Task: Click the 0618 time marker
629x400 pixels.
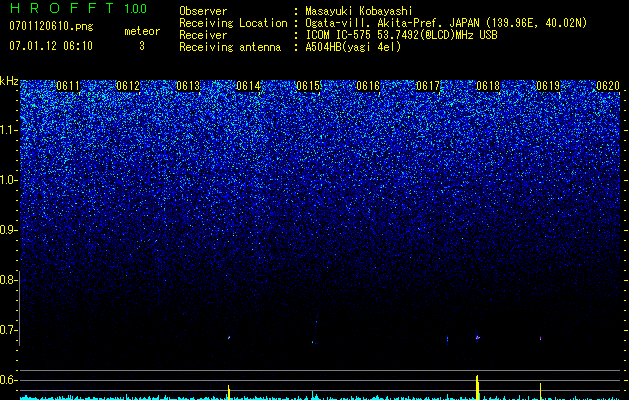Action: pos(488,86)
